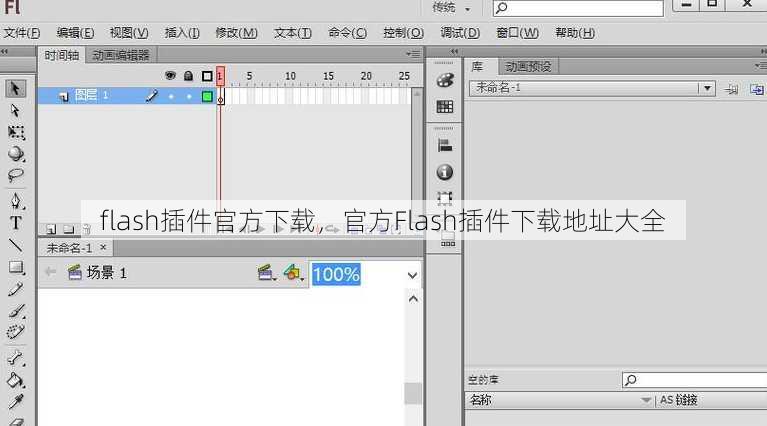Toggle show/hide all layers eye icon

170,76
